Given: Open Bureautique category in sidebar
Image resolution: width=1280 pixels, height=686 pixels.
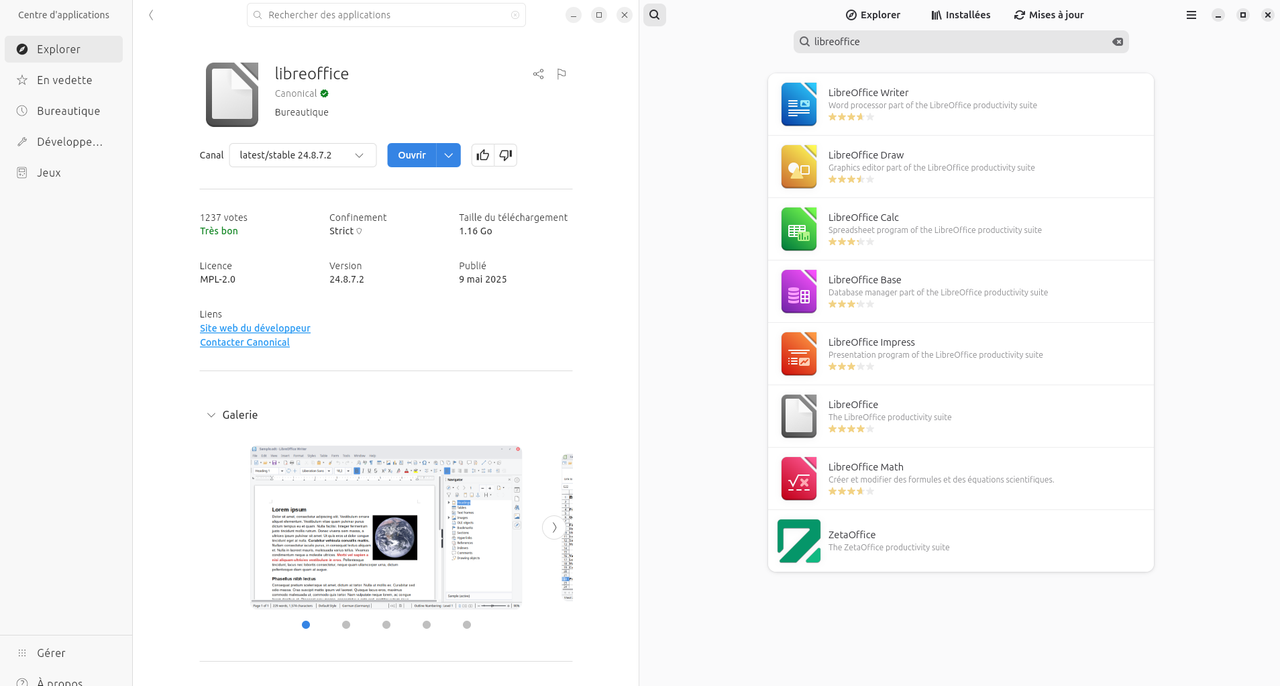Looking at the screenshot, I should 64,111.
